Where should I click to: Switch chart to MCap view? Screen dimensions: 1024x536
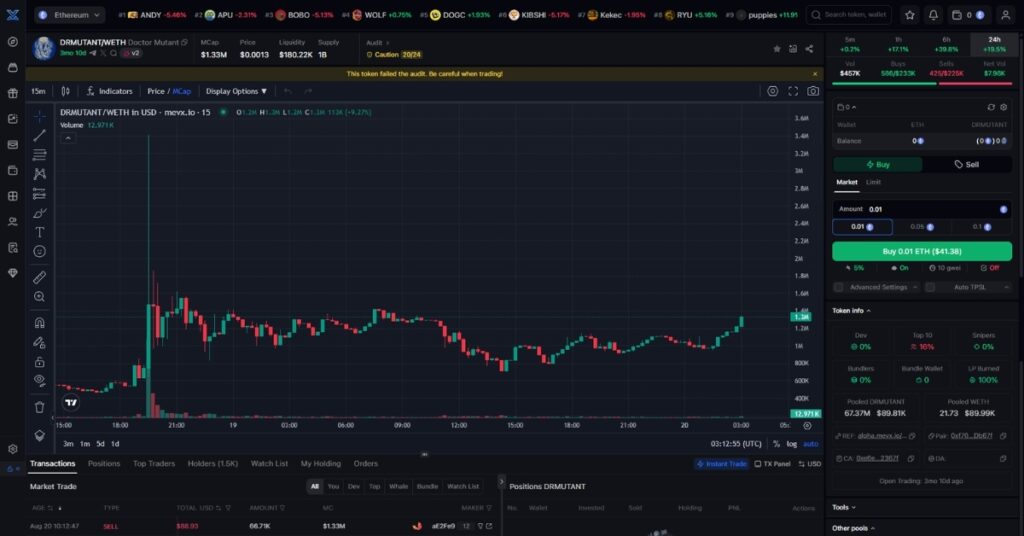click(182, 91)
